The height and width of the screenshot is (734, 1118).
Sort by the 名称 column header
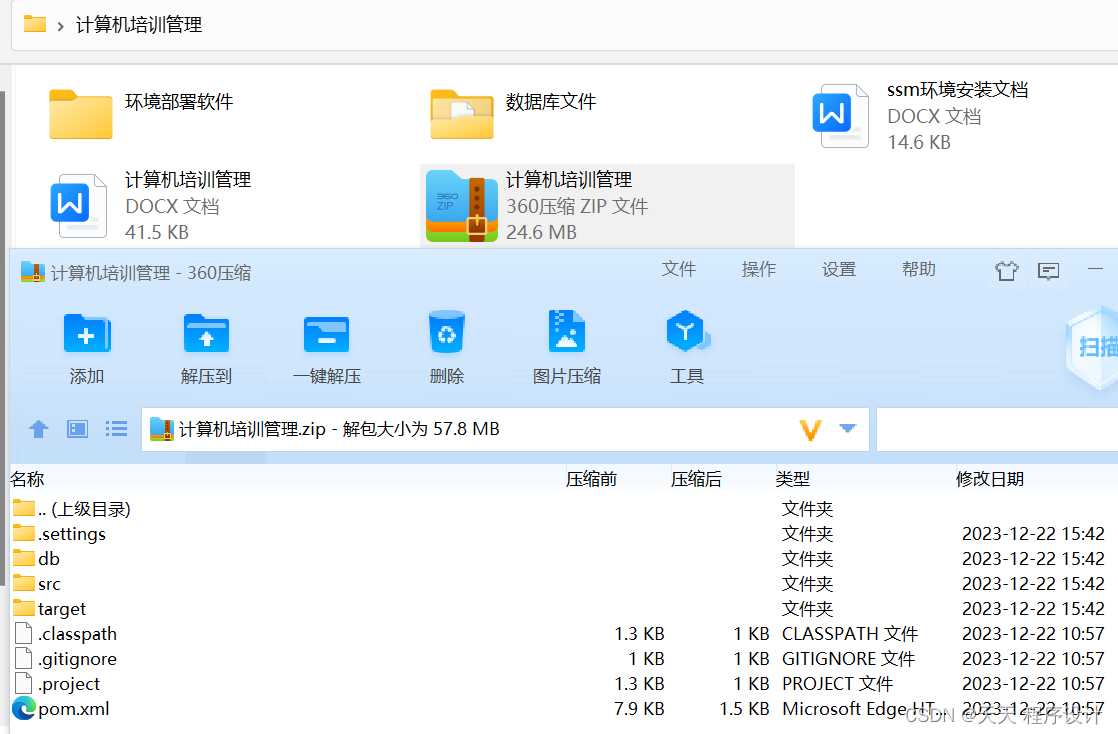click(27, 479)
